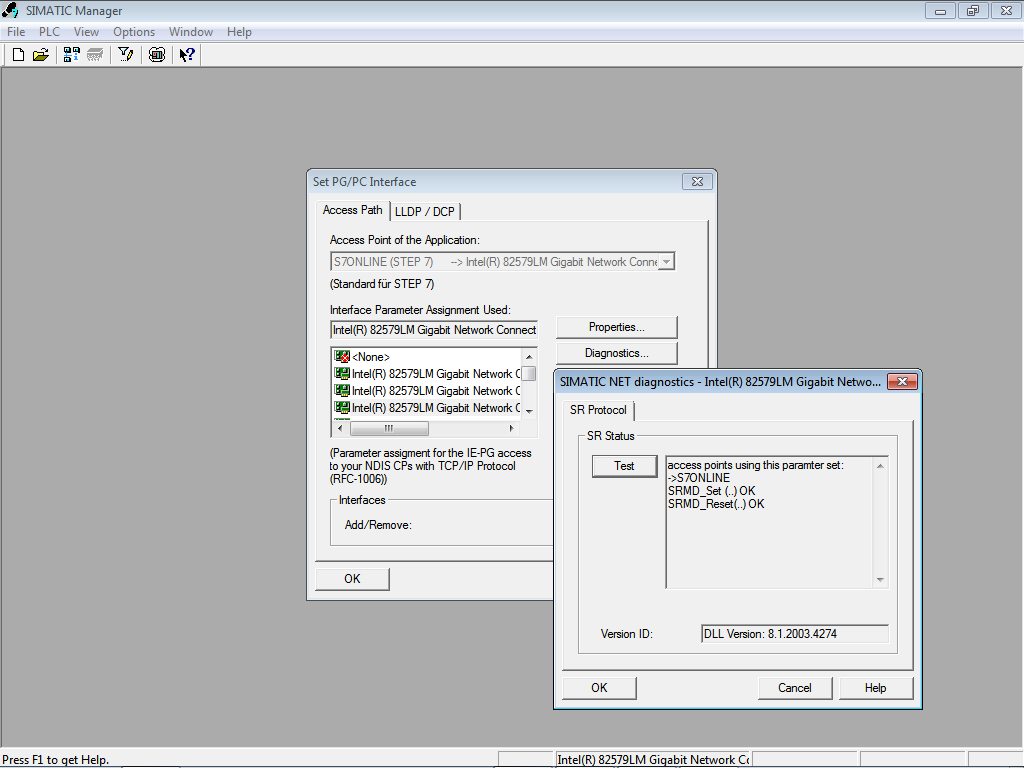Viewport: 1024px width, 768px height.
Task: Select the SR Protocol tab
Action: point(598,410)
